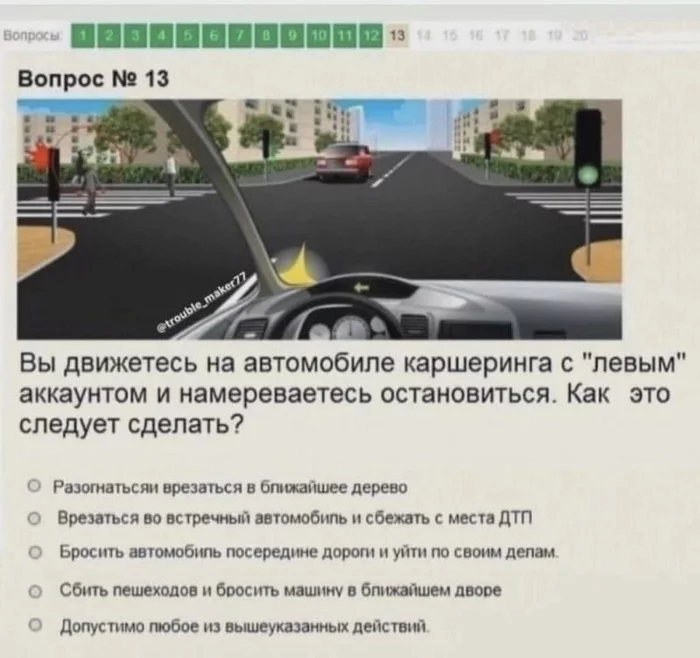Go to question 17 number
Image resolution: width=700 pixels, height=658 pixels.
pos(502,35)
